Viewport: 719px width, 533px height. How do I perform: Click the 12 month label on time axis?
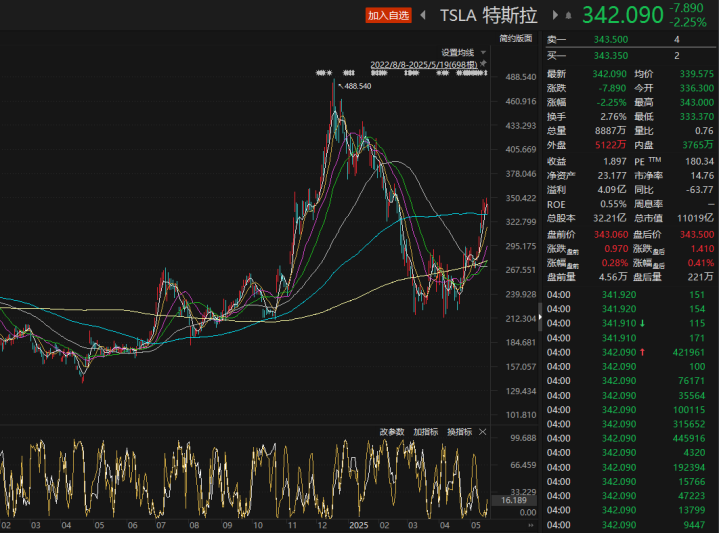coord(322,526)
